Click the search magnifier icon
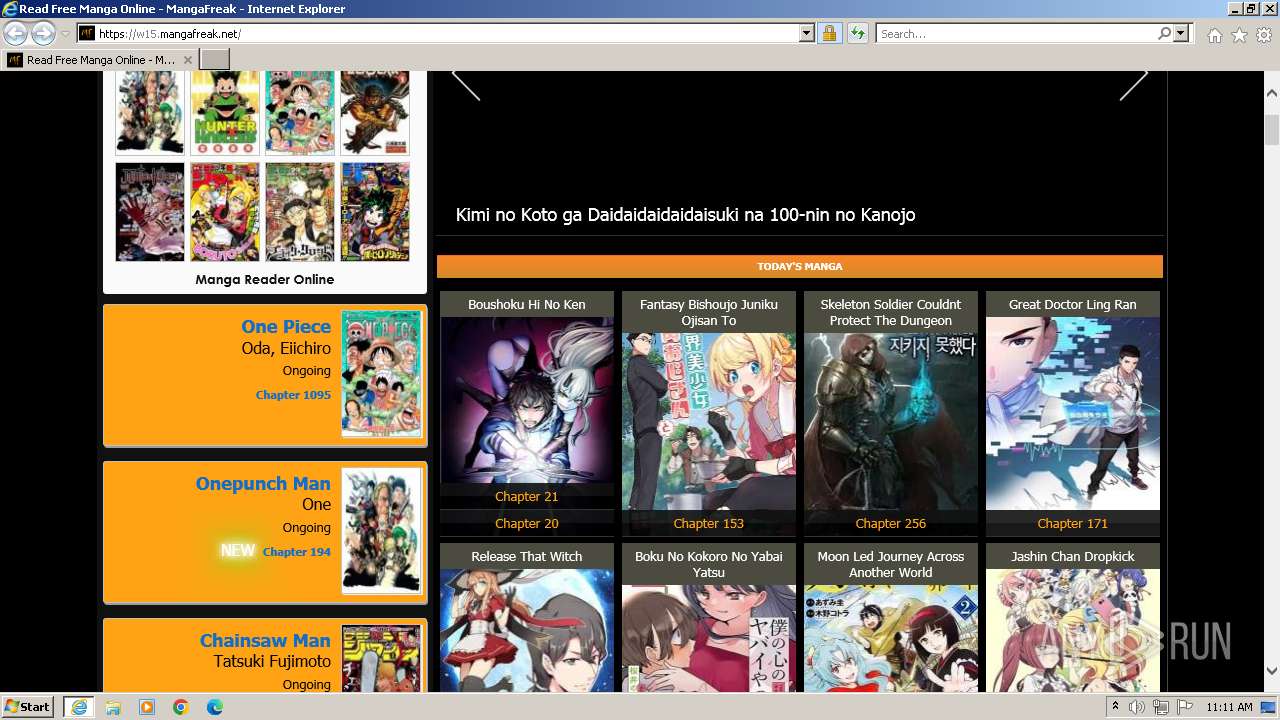The height and width of the screenshot is (720, 1280). point(1164,34)
